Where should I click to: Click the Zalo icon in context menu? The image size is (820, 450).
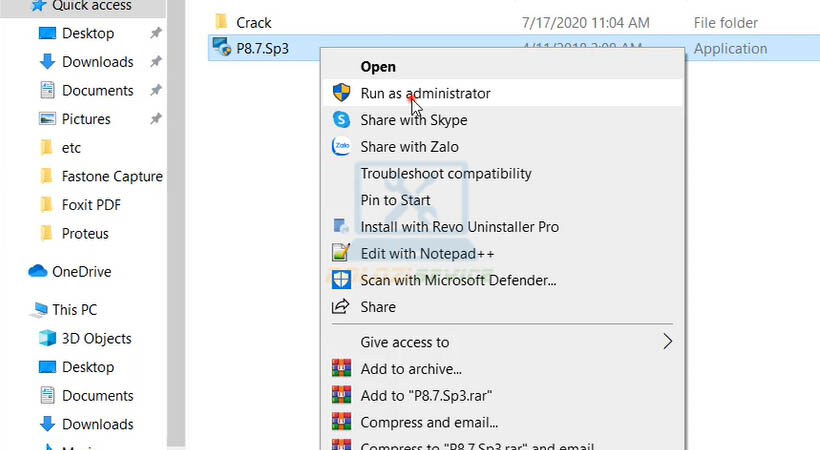click(x=342, y=146)
